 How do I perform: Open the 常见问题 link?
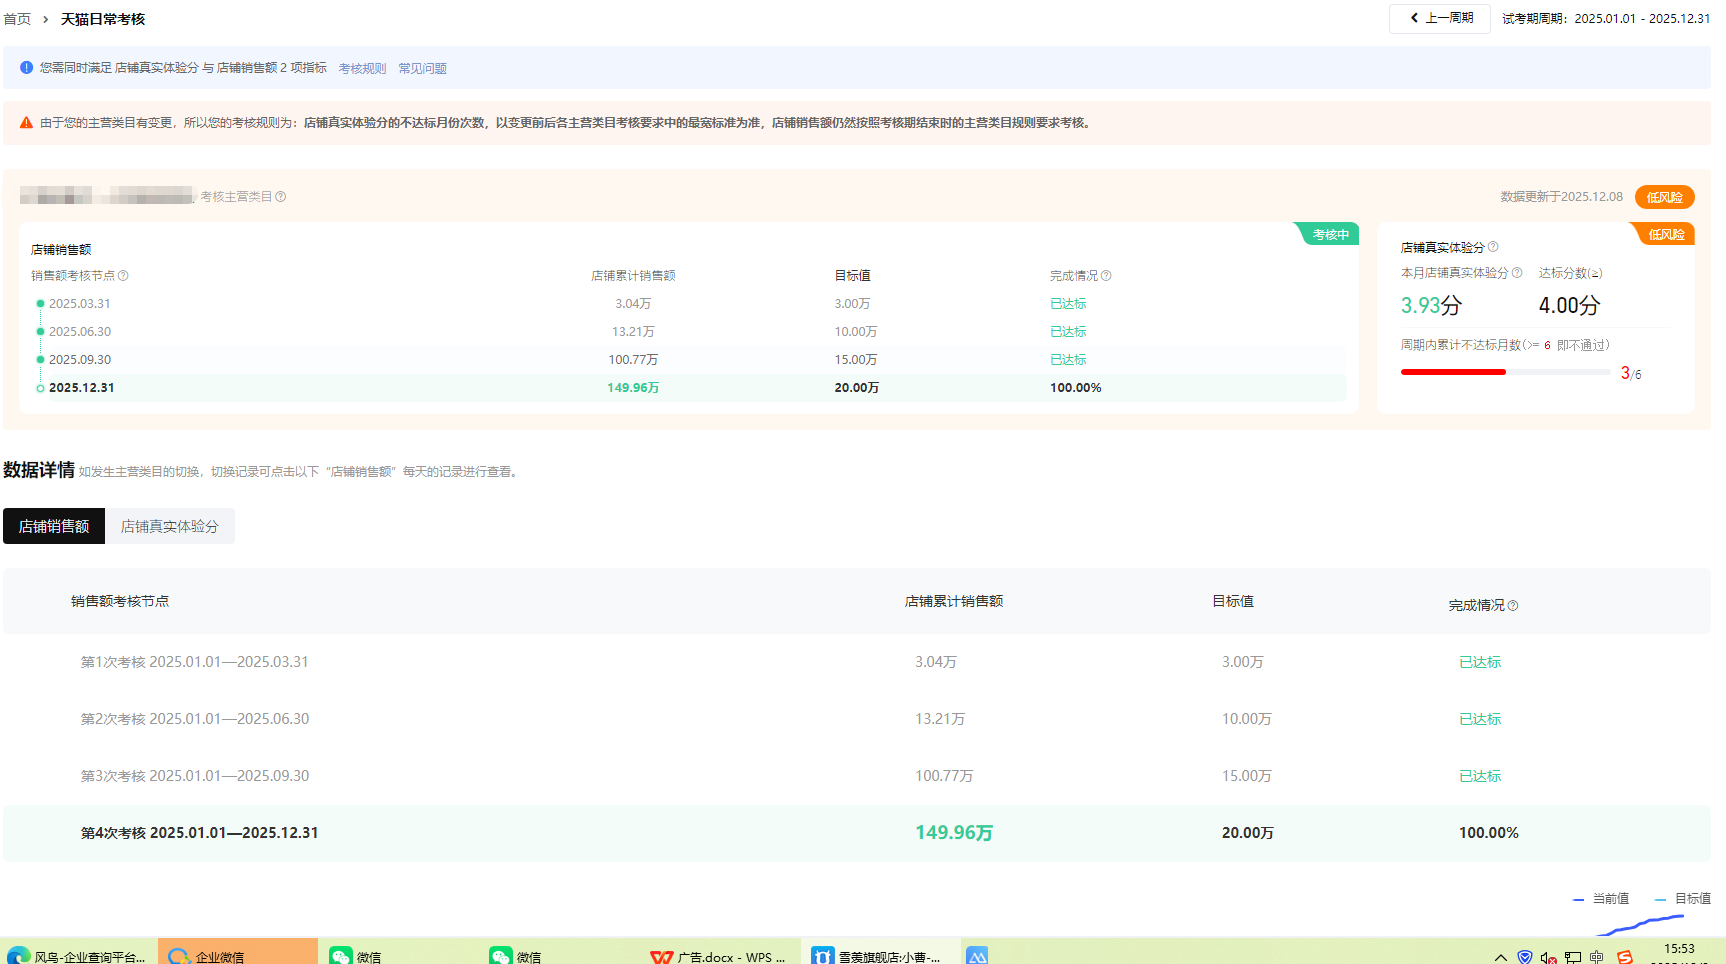point(422,68)
